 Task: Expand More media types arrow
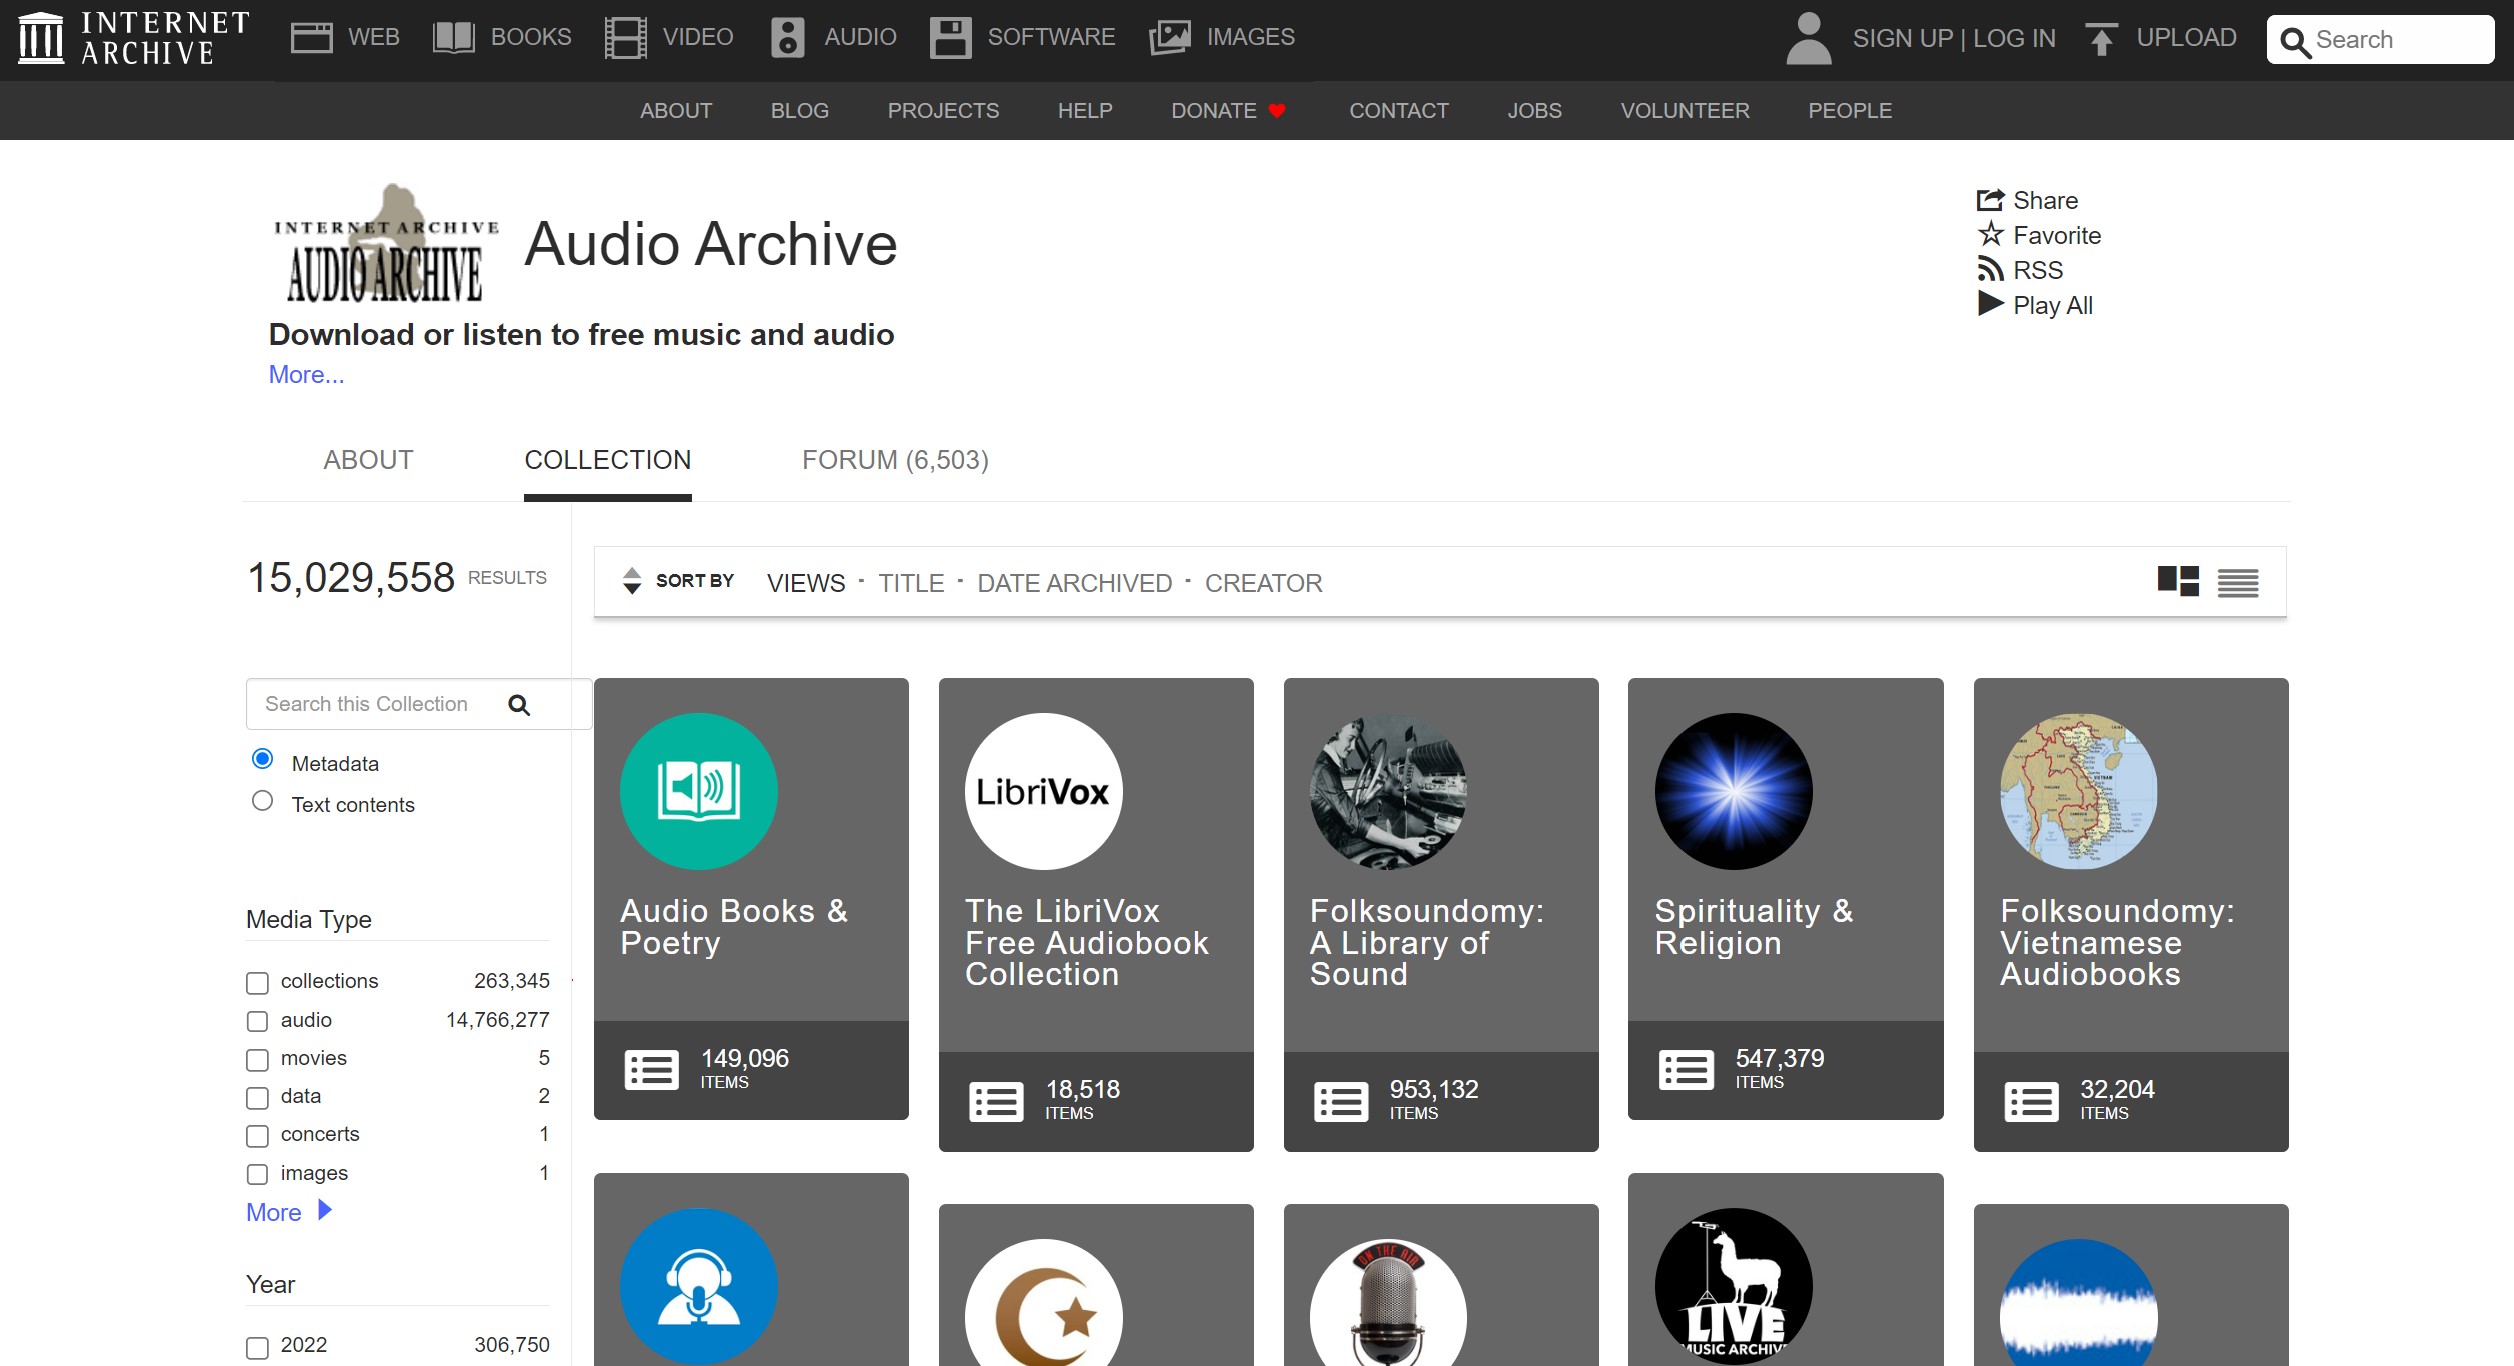[x=324, y=1211]
